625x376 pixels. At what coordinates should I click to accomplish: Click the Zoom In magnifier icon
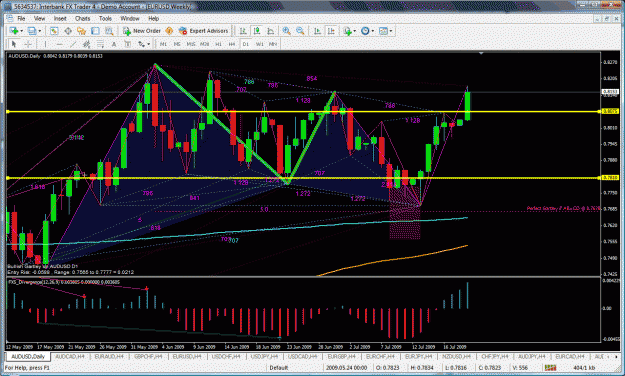point(286,31)
